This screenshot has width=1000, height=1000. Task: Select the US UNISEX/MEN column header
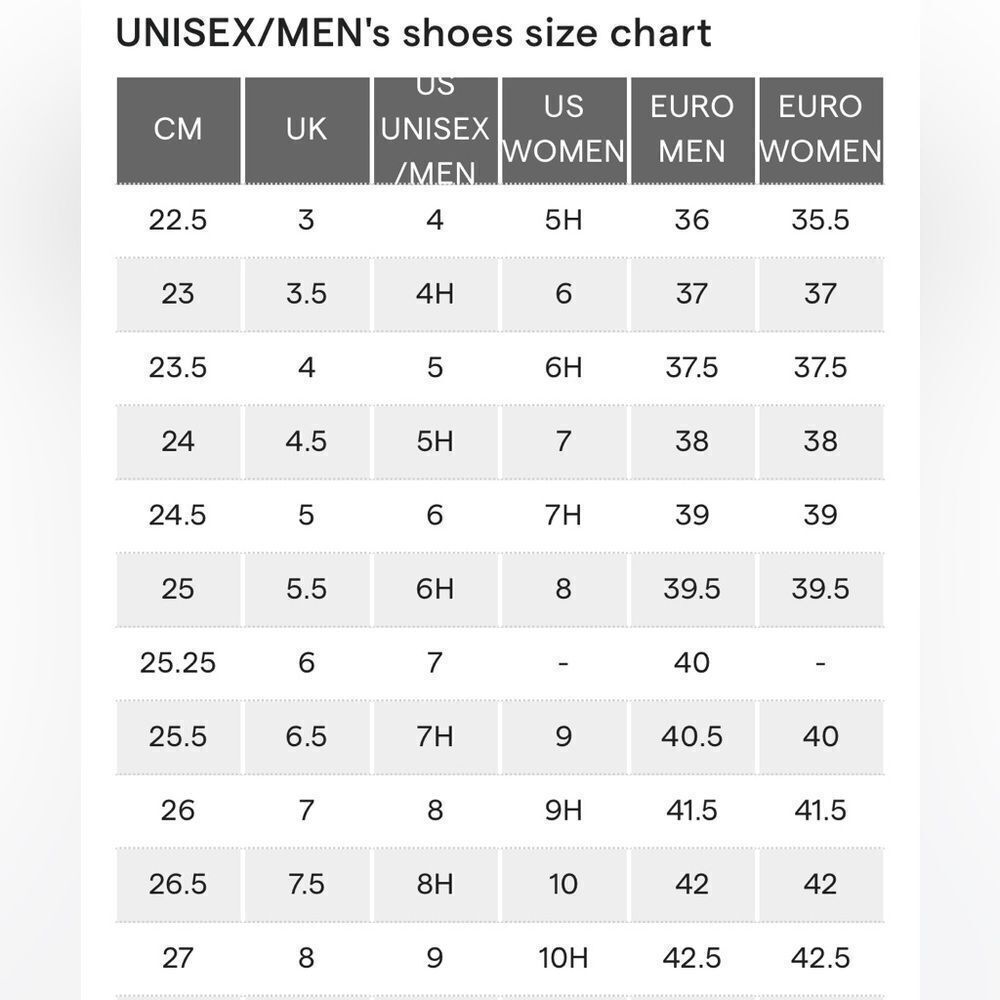point(436,130)
